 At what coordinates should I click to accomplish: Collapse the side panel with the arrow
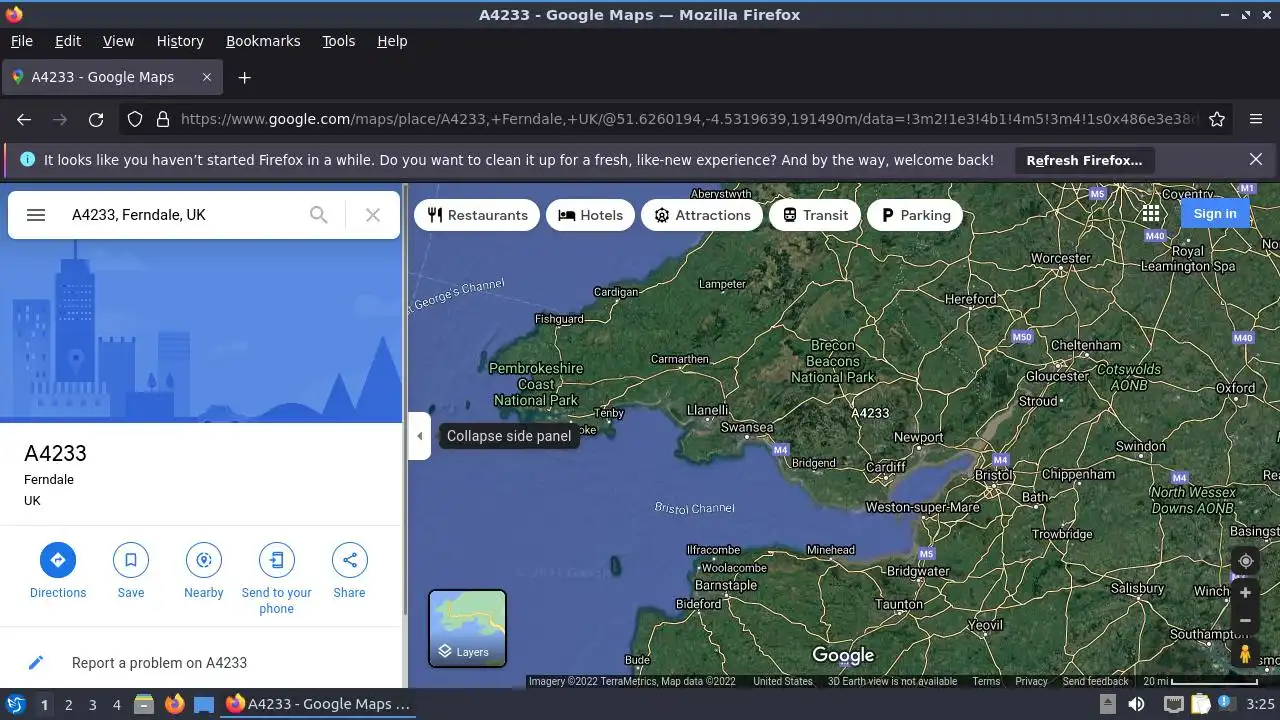tap(420, 436)
